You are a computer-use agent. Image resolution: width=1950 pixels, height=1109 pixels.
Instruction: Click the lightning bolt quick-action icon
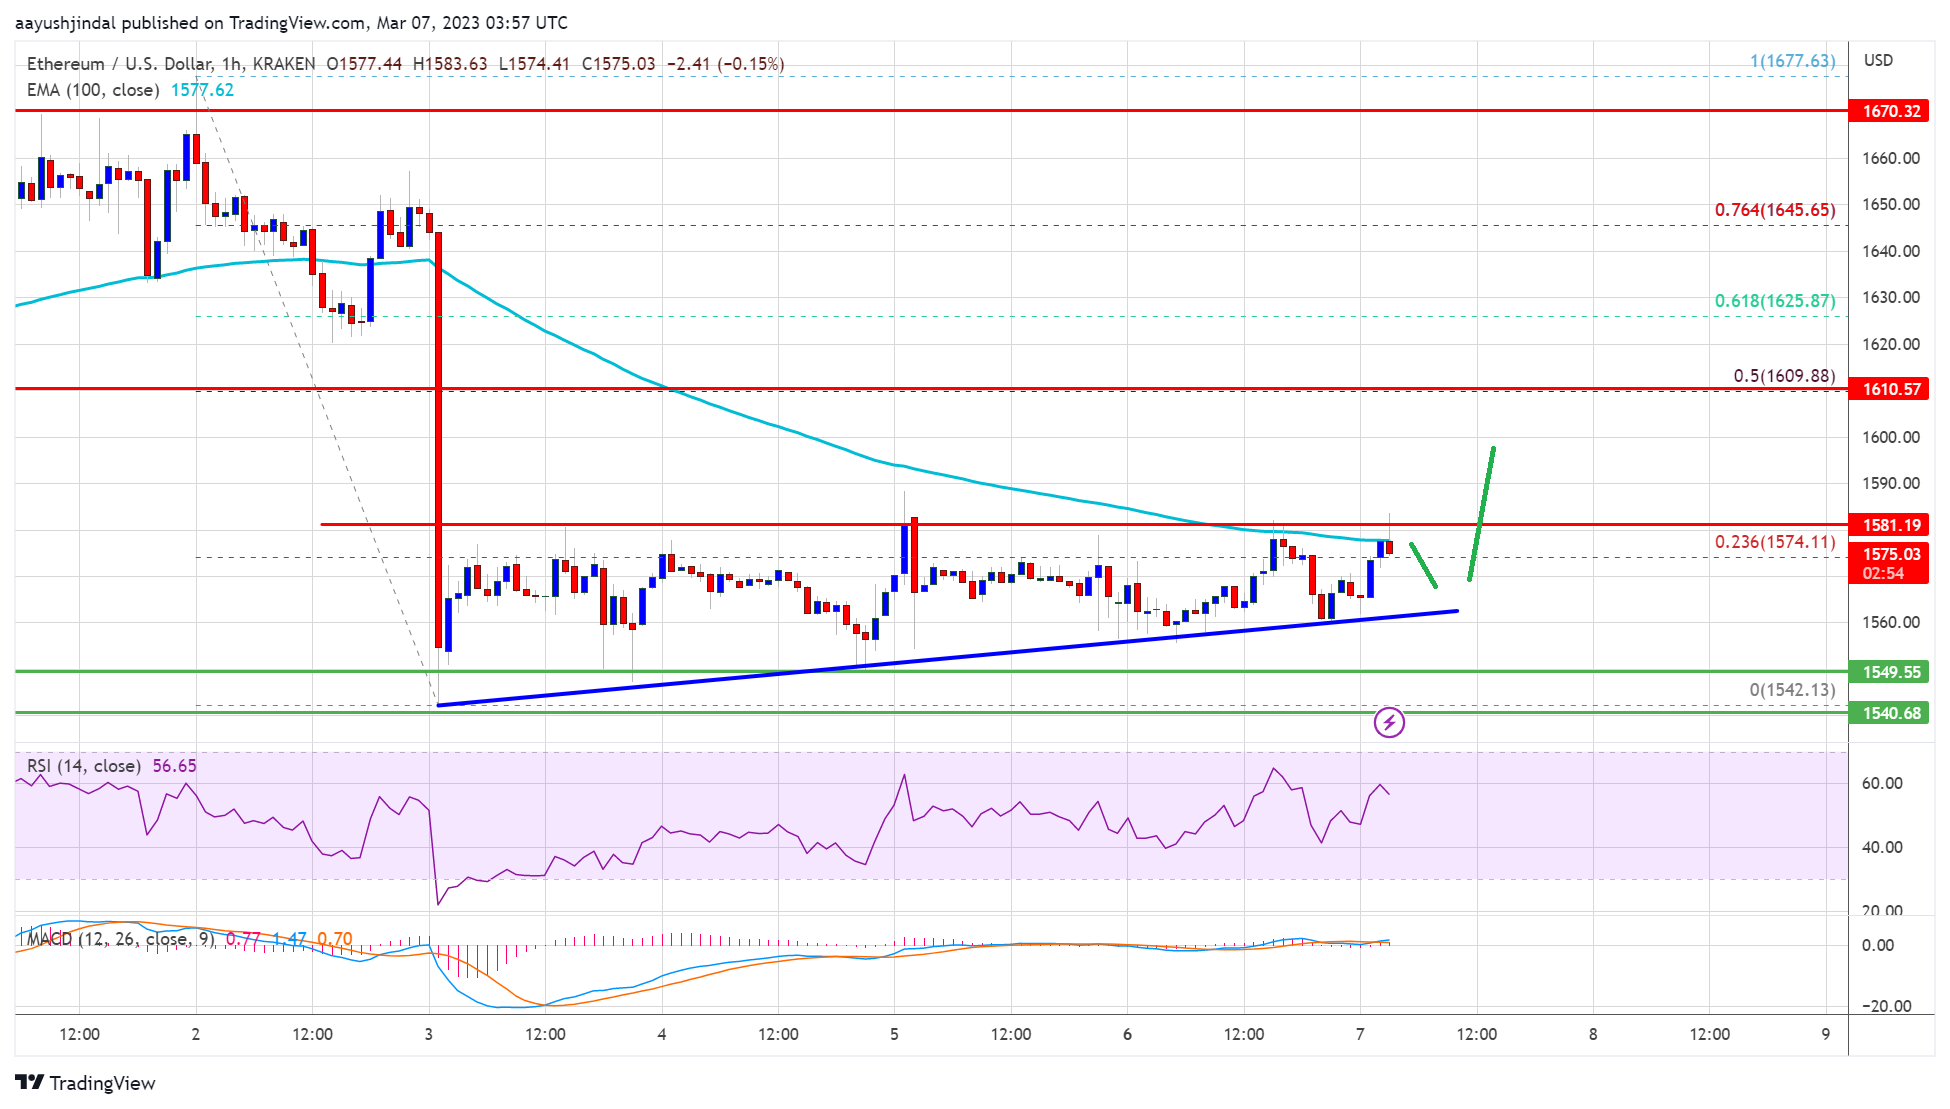(1391, 723)
